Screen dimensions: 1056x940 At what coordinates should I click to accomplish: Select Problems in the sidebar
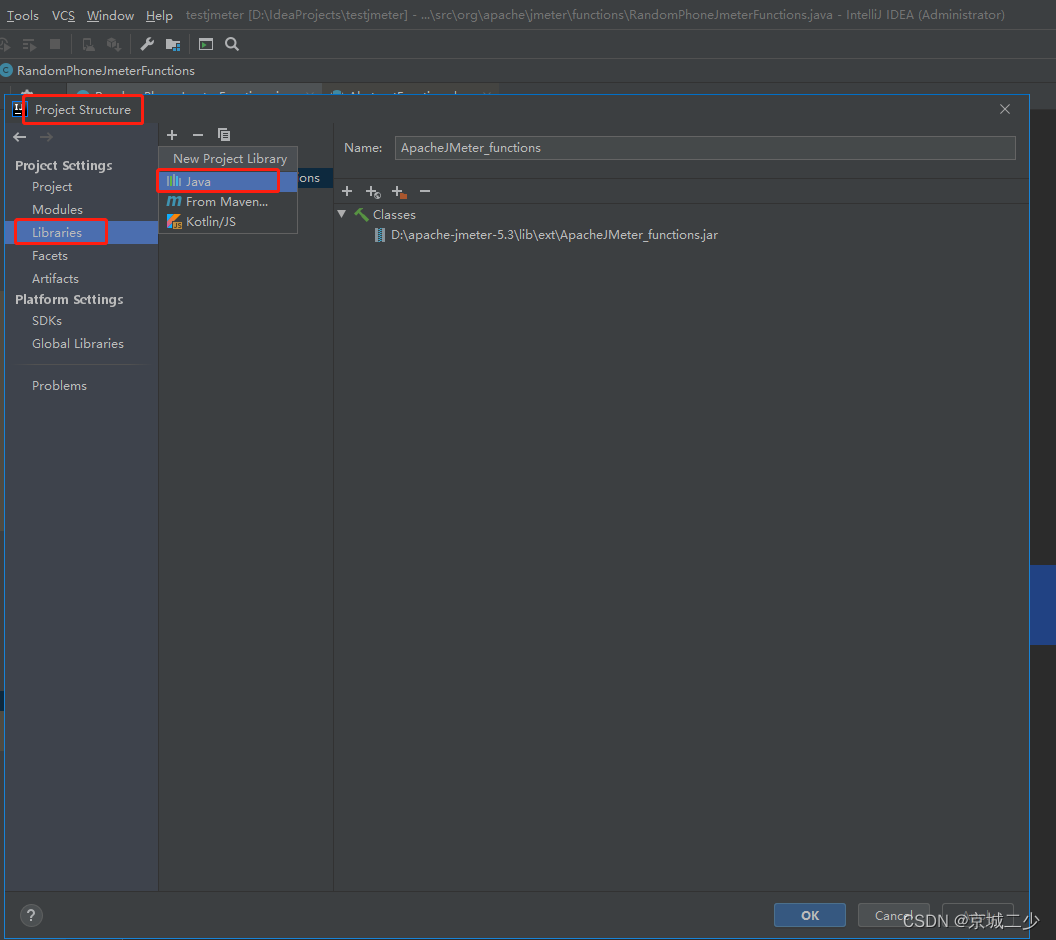coord(59,386)
